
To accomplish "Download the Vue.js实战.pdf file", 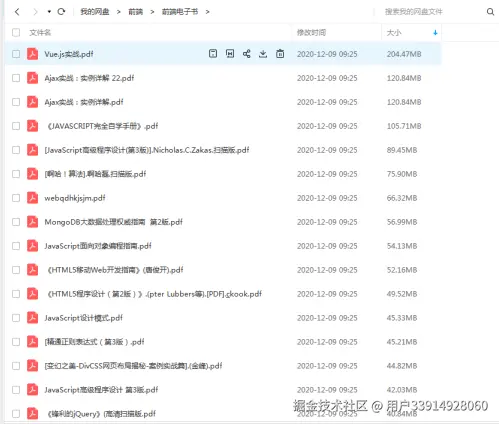I will 263,54.
